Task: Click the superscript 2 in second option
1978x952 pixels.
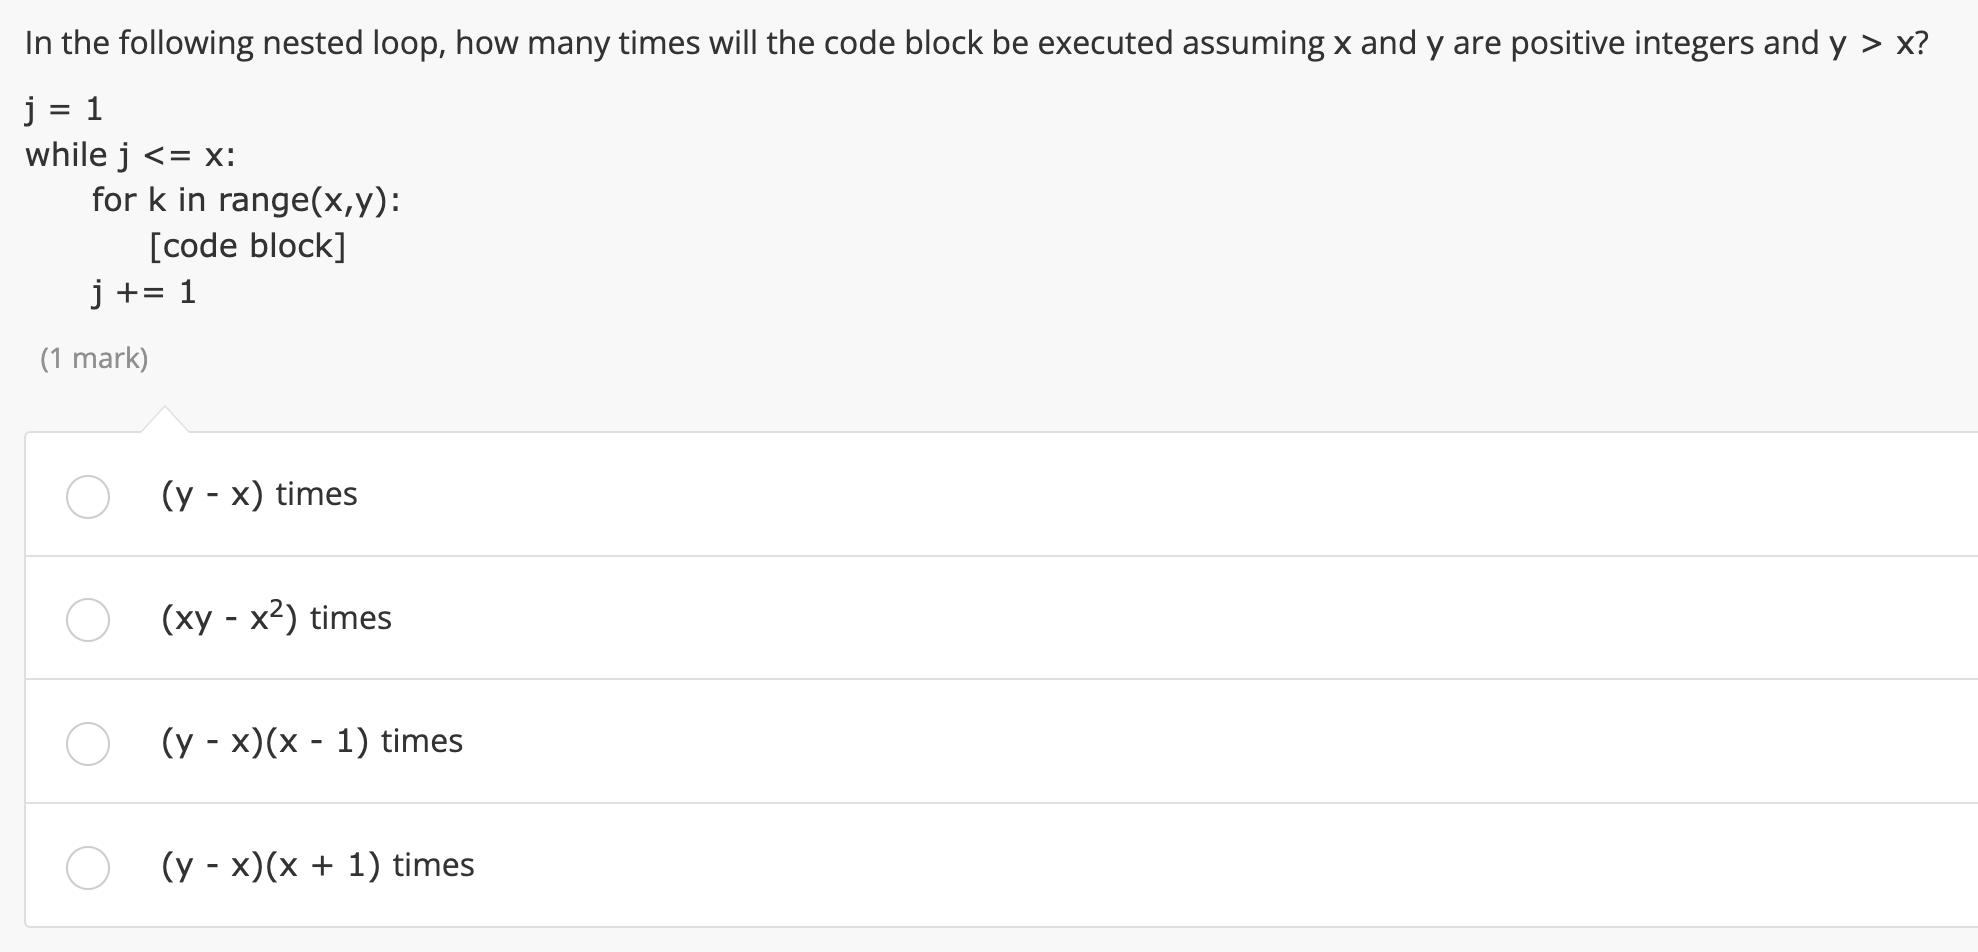Action: tap(283, 608)
